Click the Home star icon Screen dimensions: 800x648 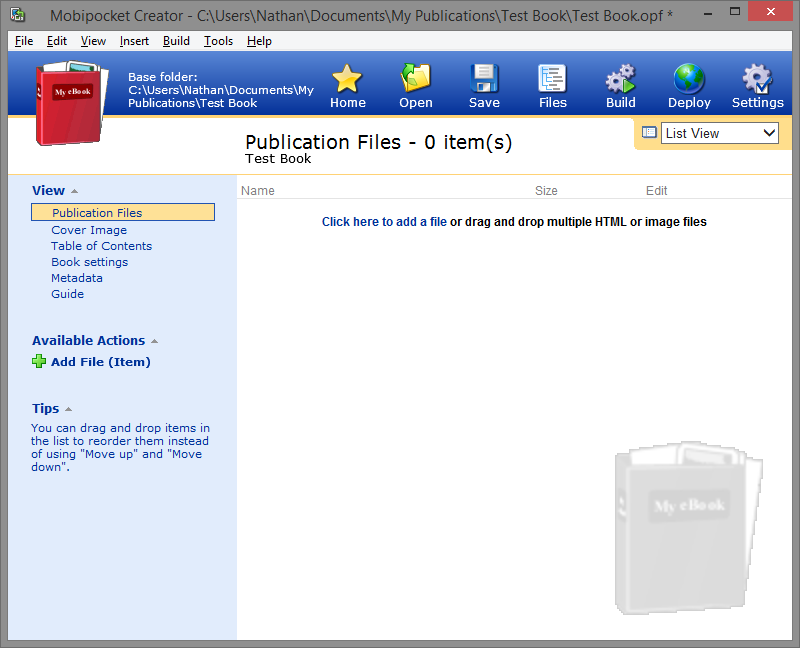[347, 79]
